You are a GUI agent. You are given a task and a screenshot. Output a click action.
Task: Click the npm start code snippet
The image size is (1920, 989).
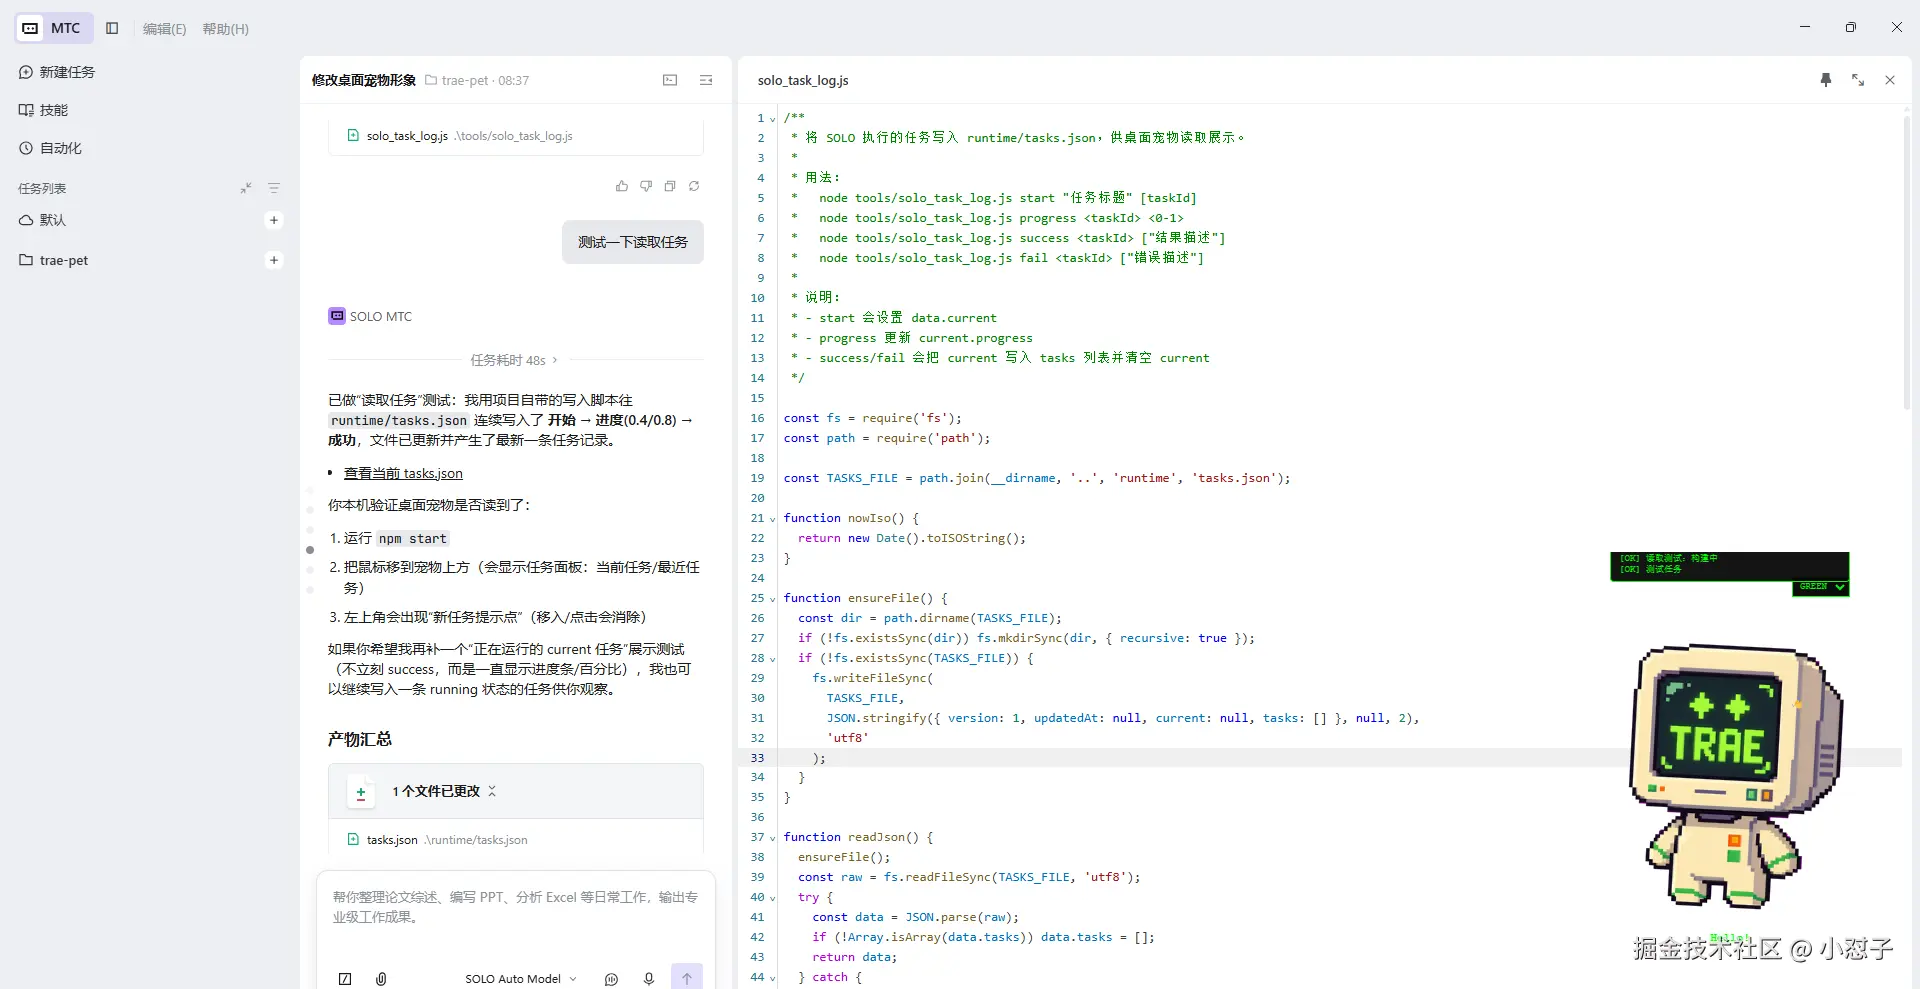pyautogui.click(x=413, y=538)
